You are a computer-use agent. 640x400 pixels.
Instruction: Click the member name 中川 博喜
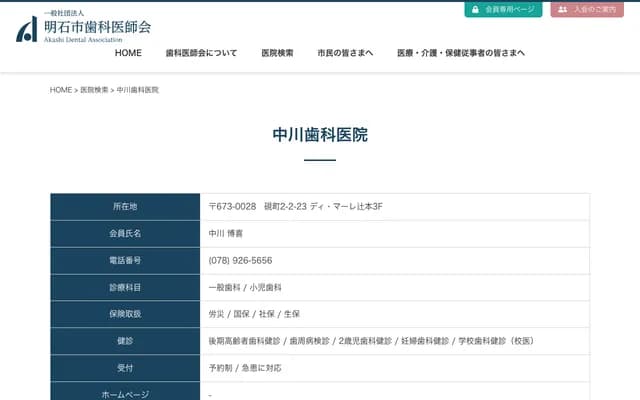(x=226, y=233)
